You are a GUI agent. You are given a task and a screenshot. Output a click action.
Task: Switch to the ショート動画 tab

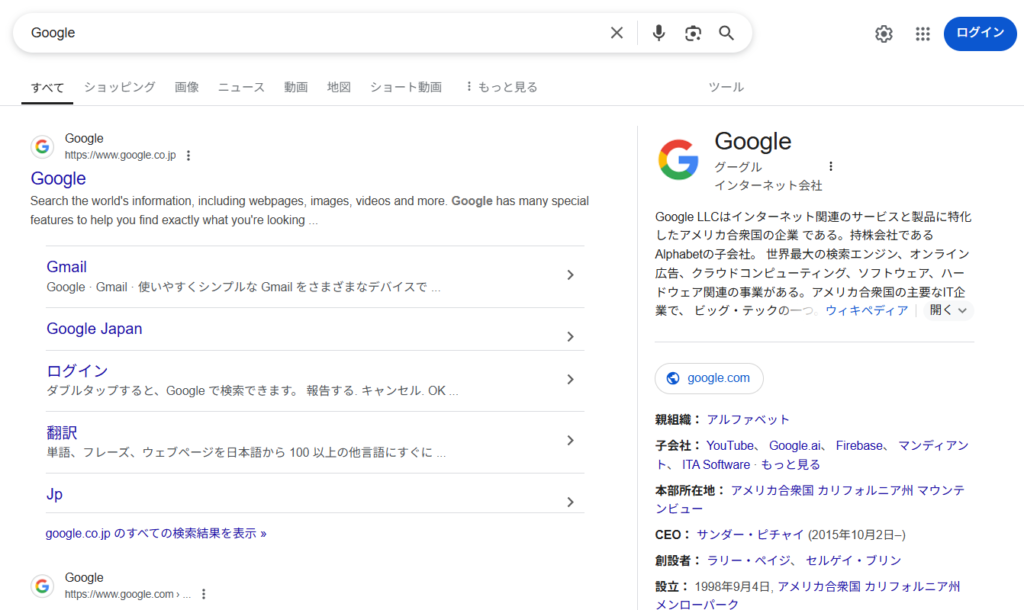(406, 87)
